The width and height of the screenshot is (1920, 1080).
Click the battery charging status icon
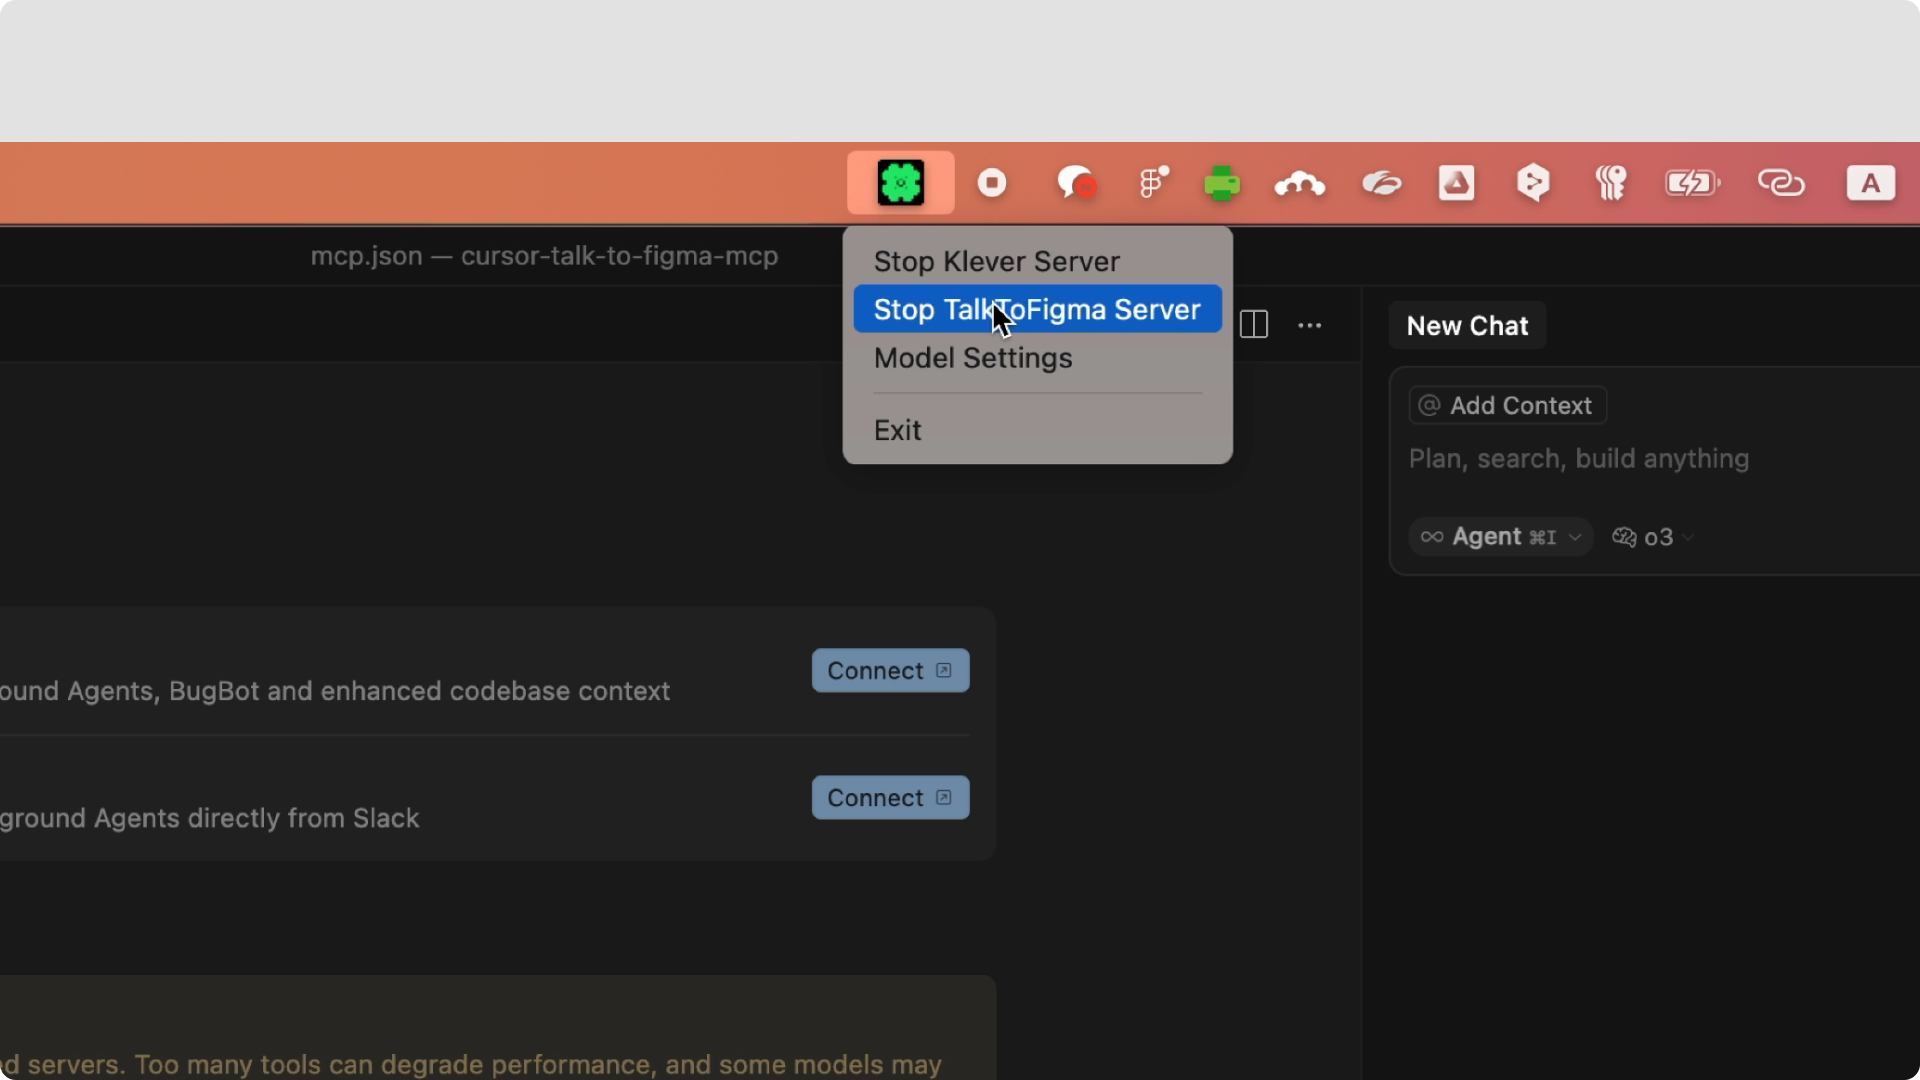1691,183
